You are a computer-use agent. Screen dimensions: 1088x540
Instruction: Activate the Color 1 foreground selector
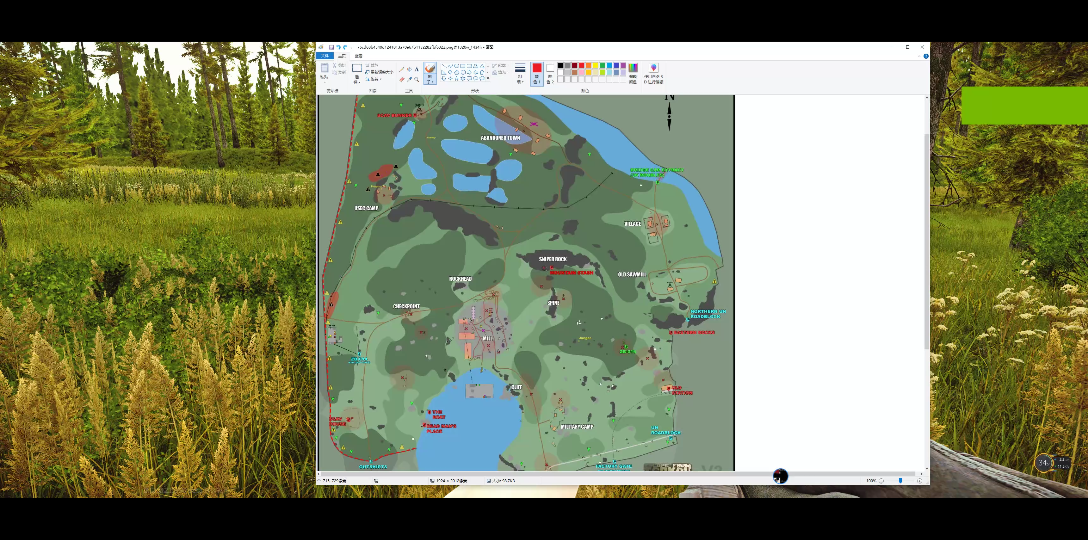537,72
